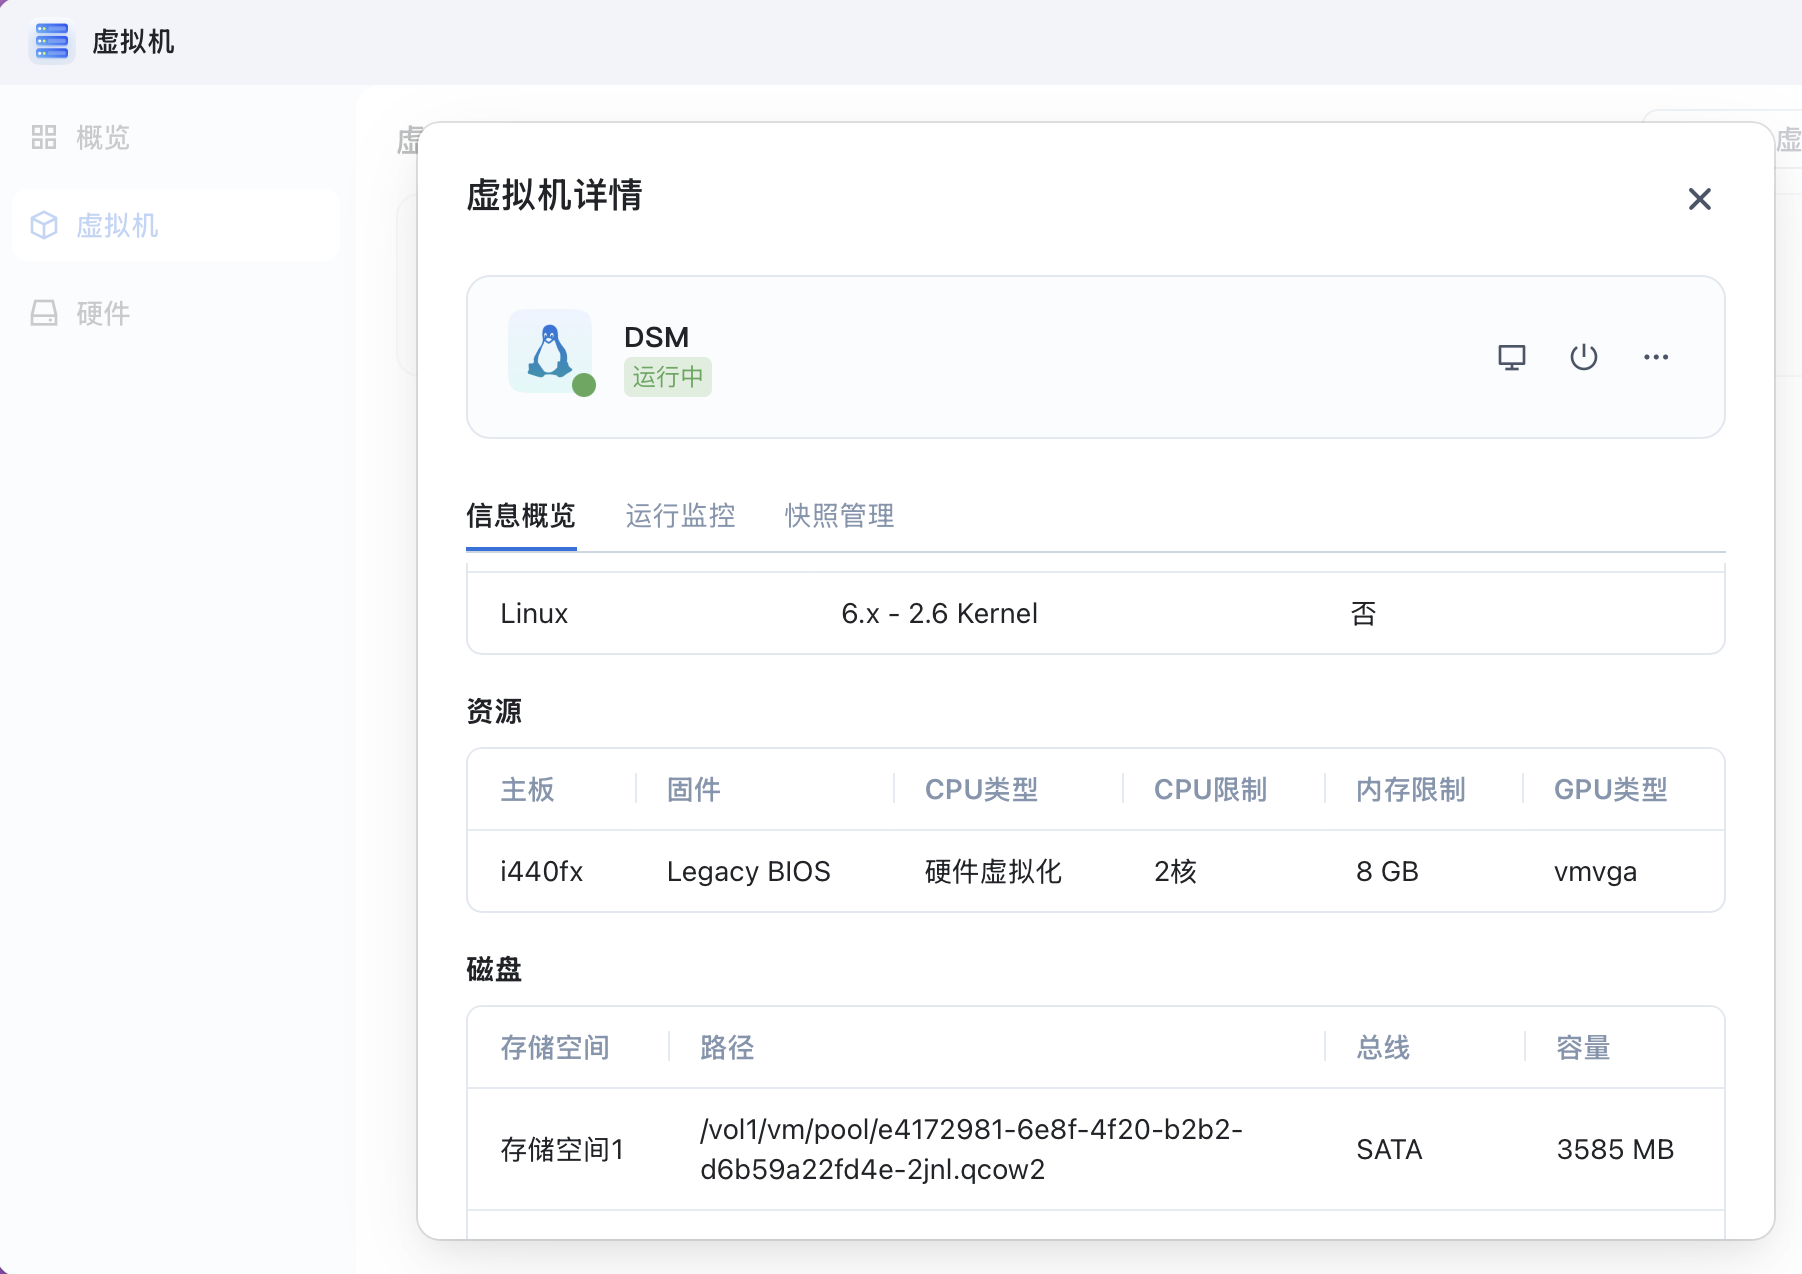Click the SATA bus value

pyautogui.click(x=1389, y=1150)
